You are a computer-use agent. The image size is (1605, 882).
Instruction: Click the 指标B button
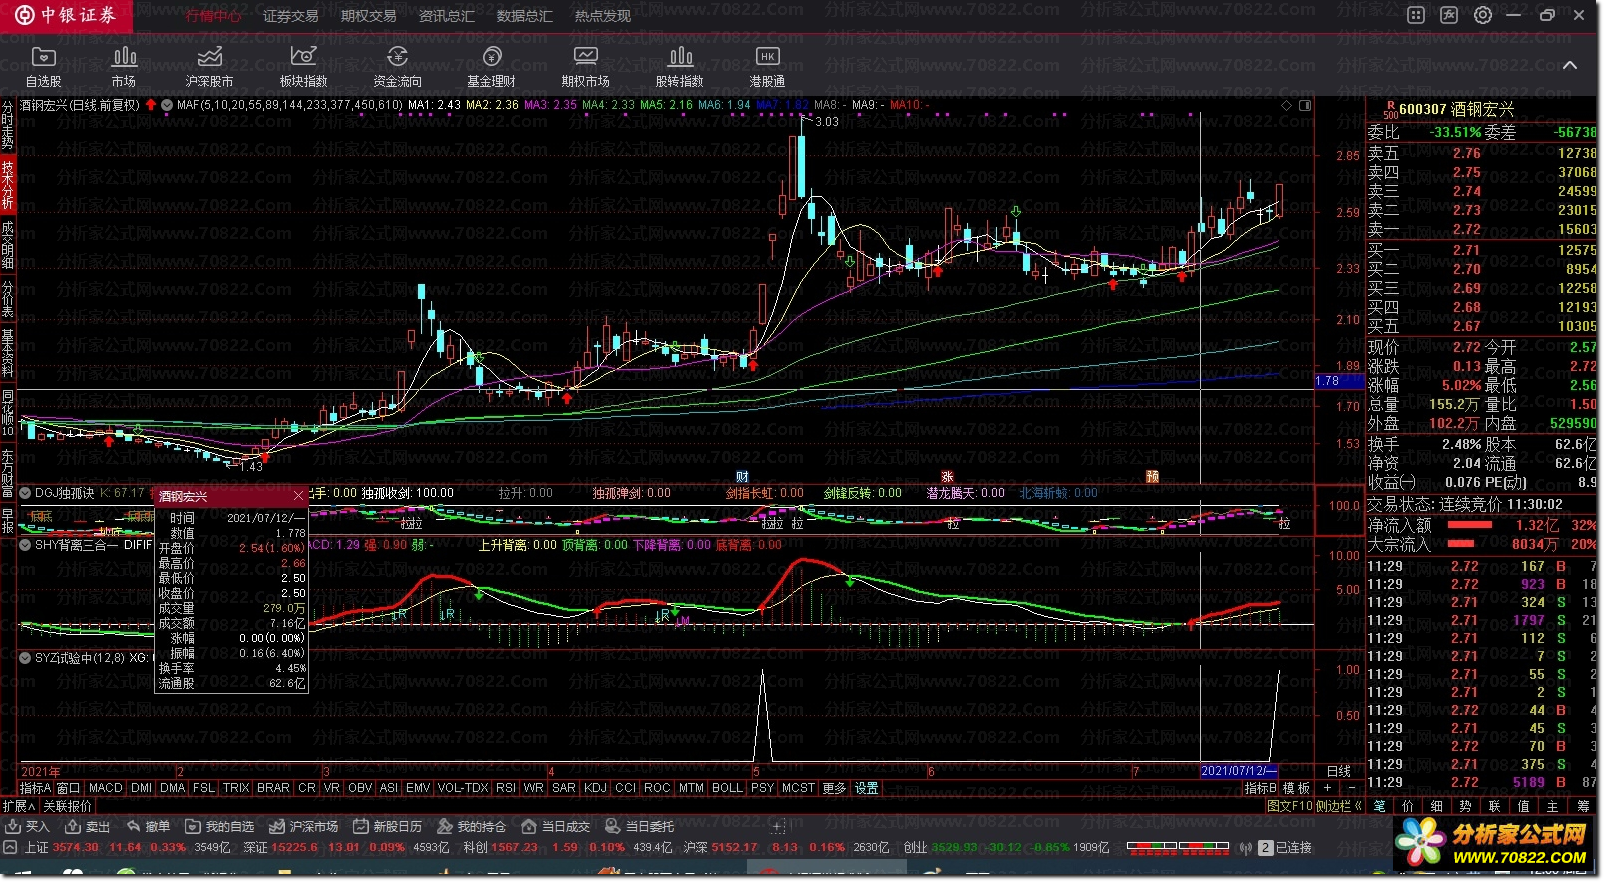point(1260,788)
